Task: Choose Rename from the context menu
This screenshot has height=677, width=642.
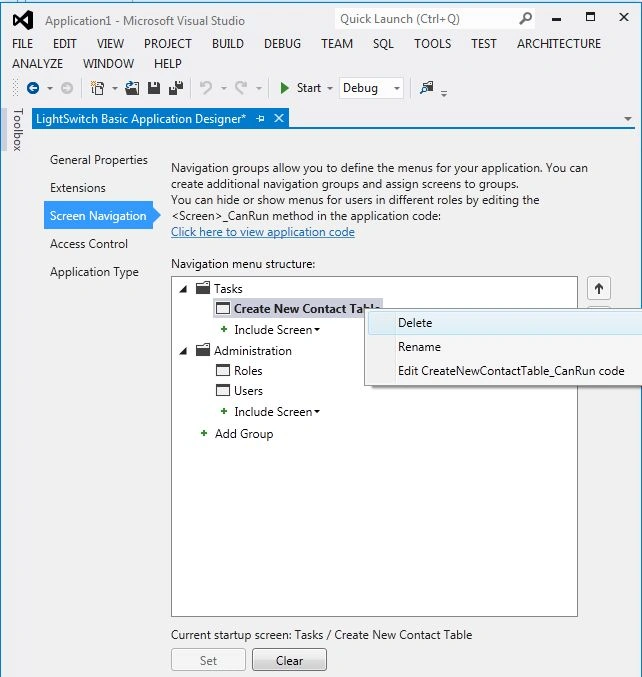Action: [x=504, y=347]
